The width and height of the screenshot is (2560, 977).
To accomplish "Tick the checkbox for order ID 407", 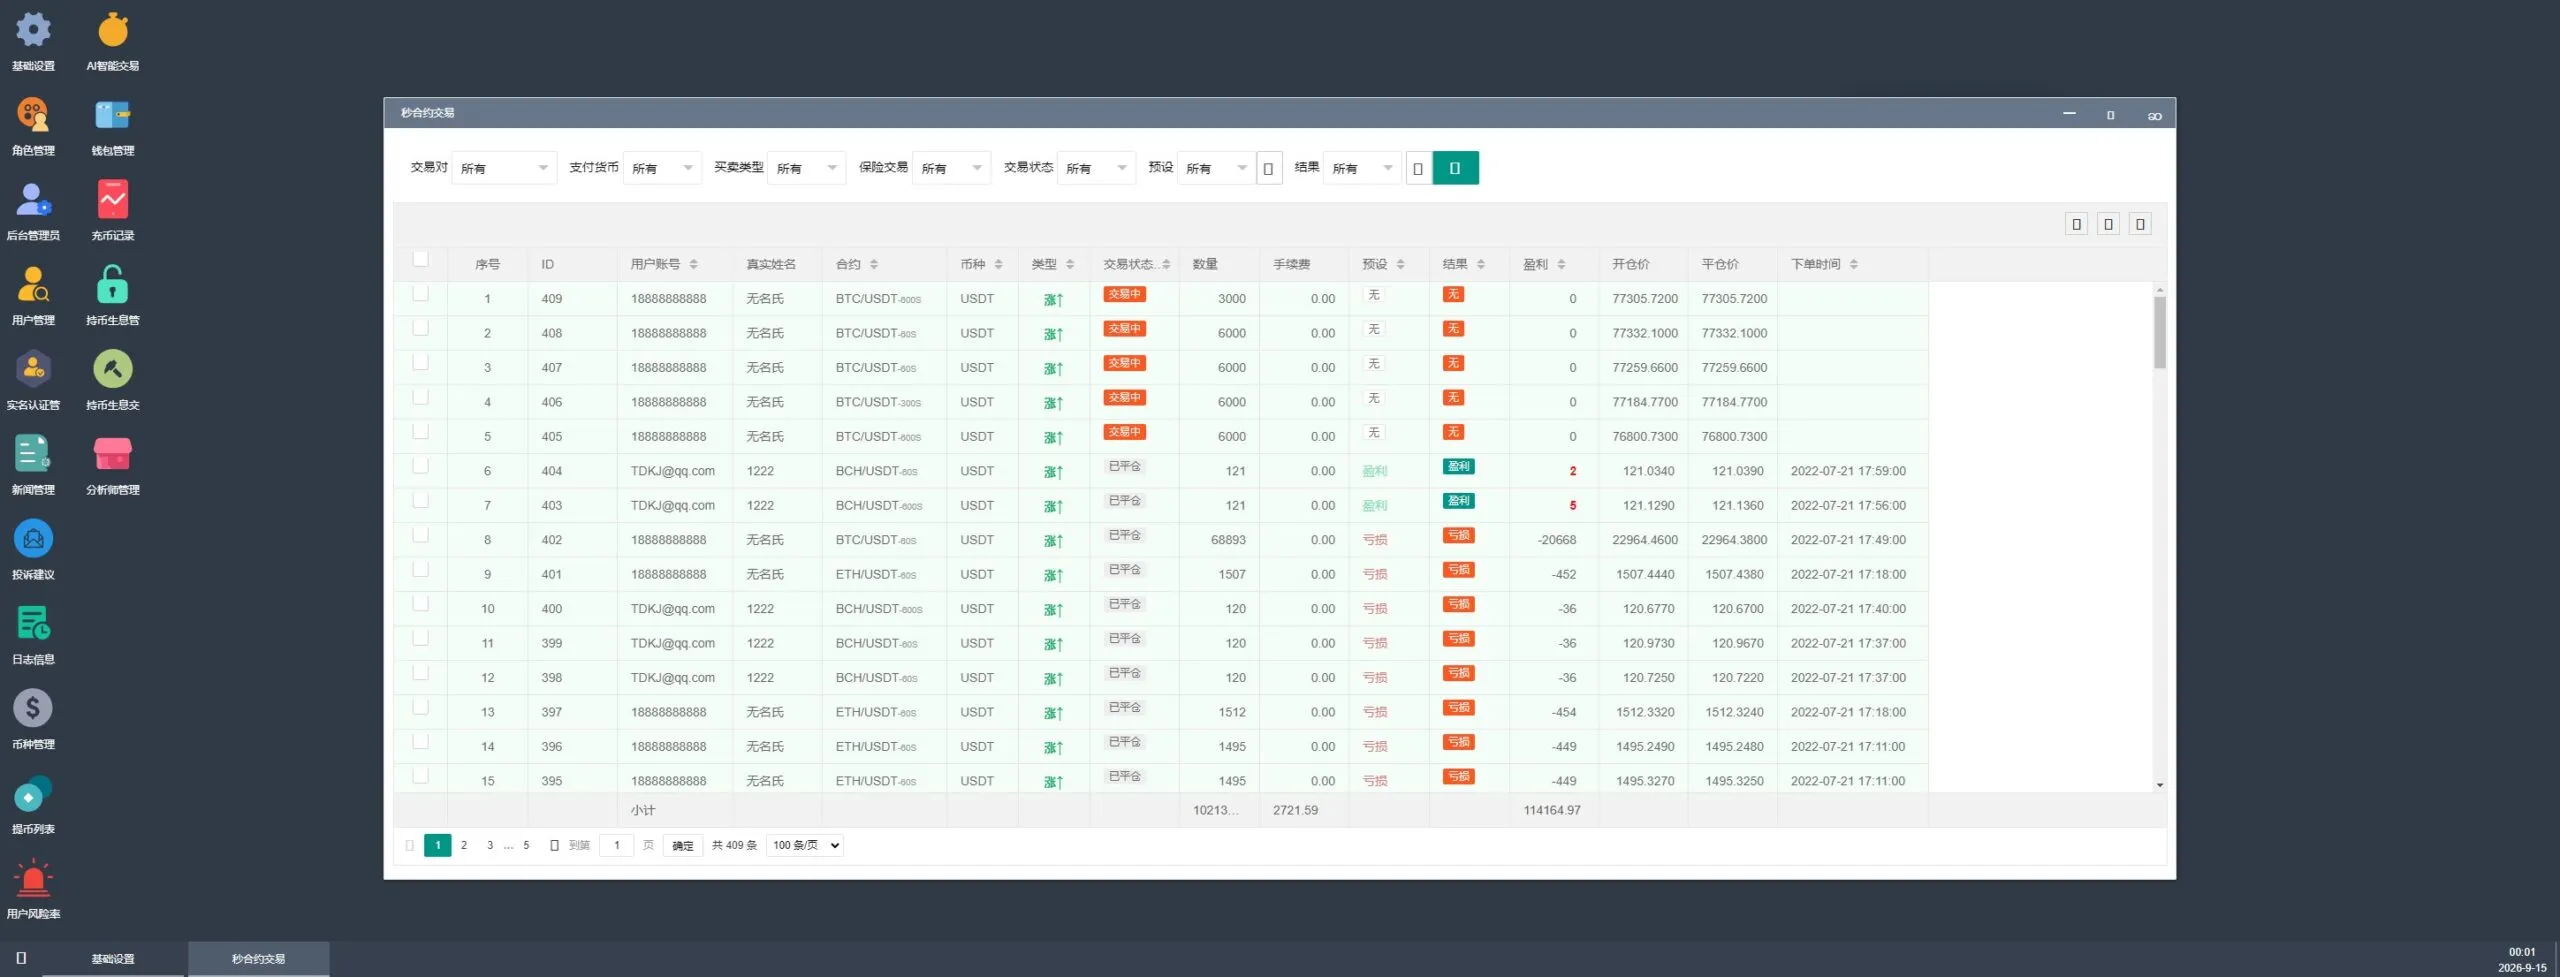I will (421, 363).
